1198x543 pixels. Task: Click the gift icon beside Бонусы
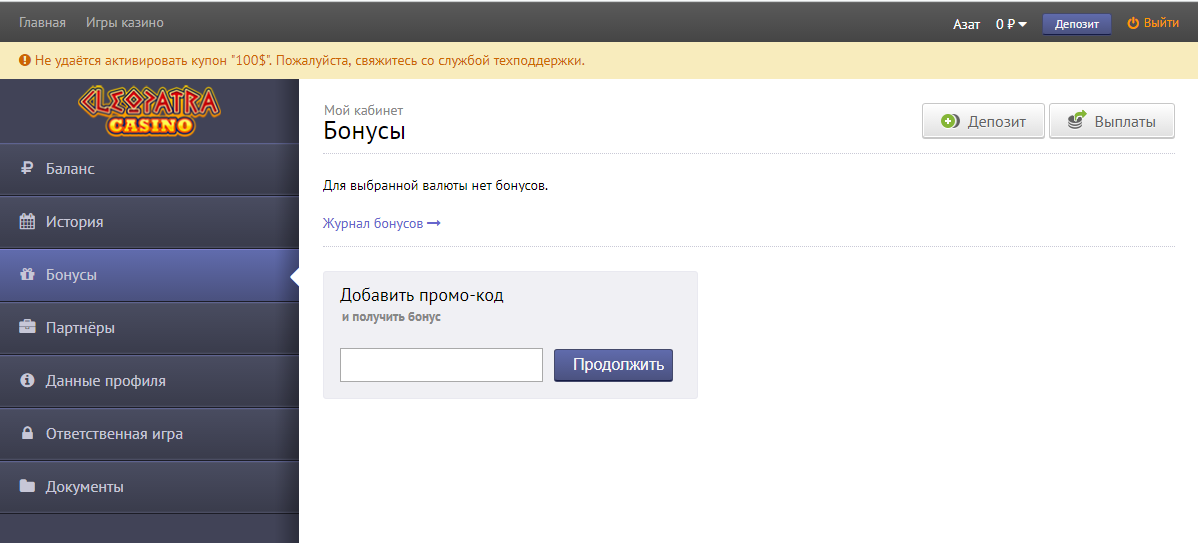tap(28, 275)
